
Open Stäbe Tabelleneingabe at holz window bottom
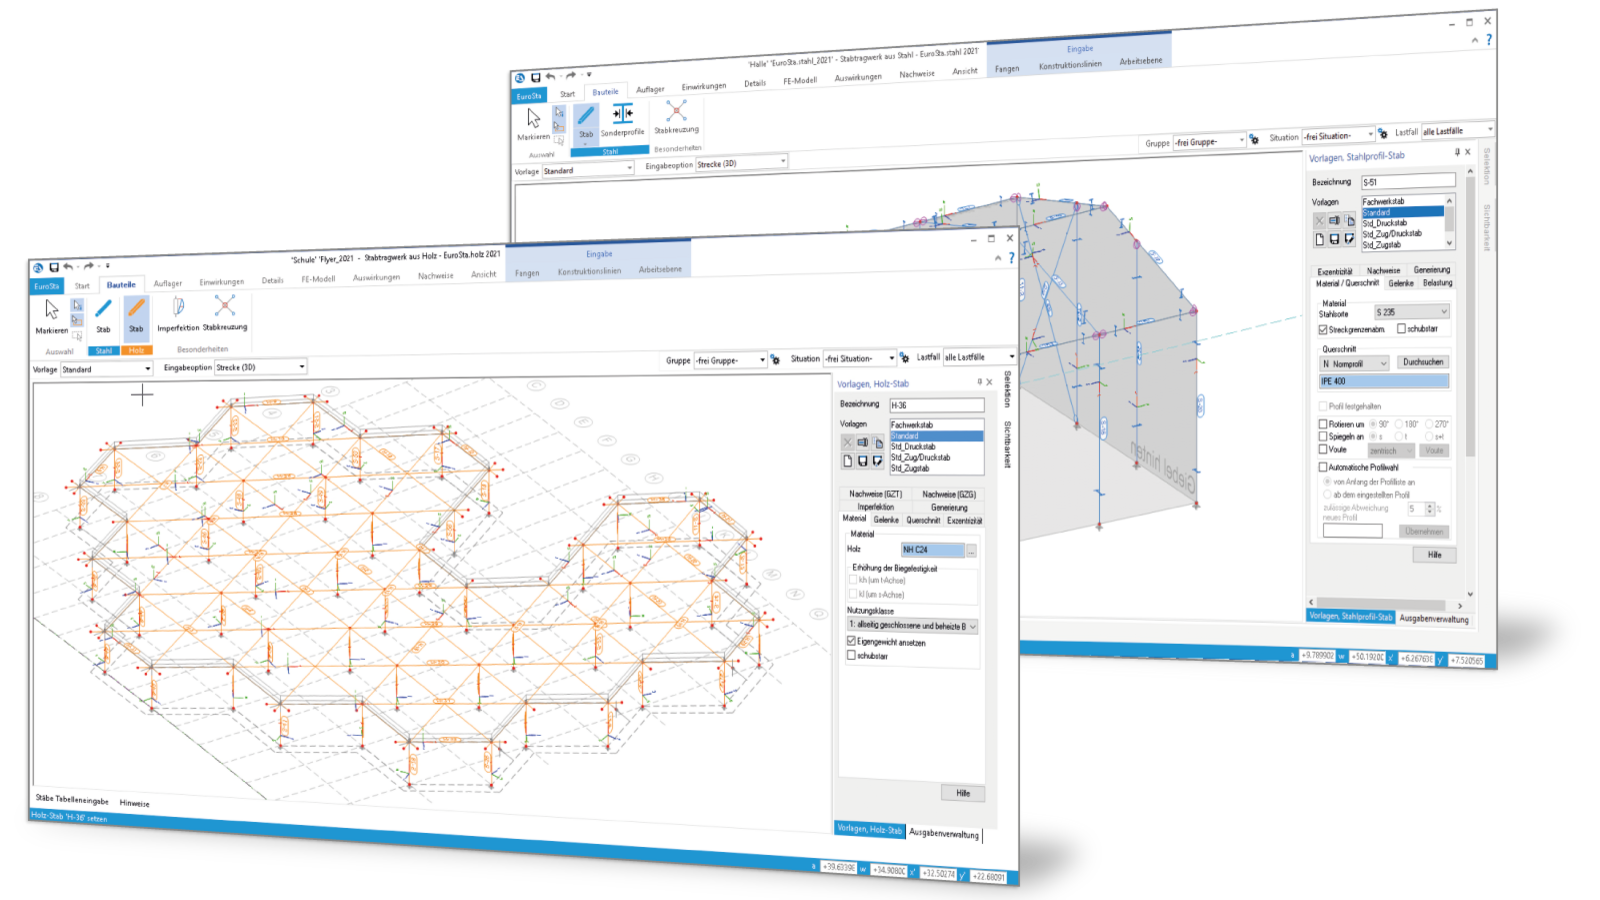tap(72, 799)
